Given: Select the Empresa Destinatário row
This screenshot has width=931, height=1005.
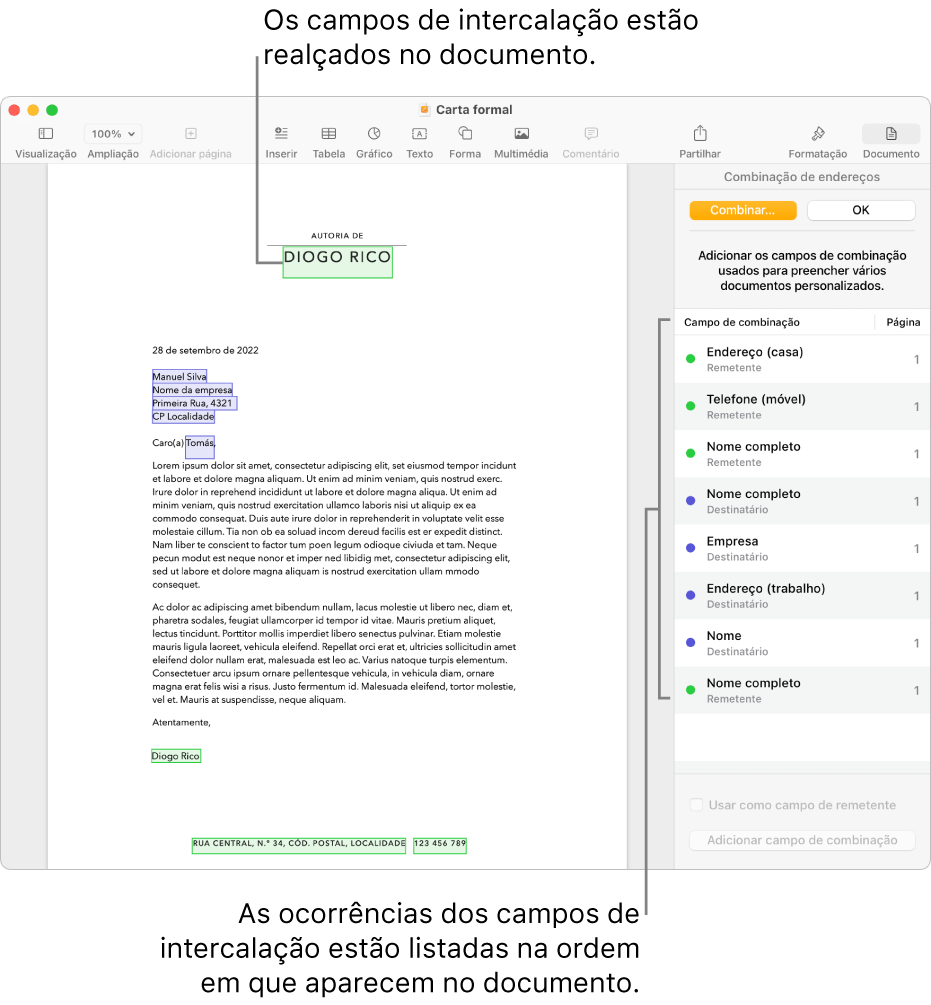Looking at the screenshot, I should [x=802, y=549].
